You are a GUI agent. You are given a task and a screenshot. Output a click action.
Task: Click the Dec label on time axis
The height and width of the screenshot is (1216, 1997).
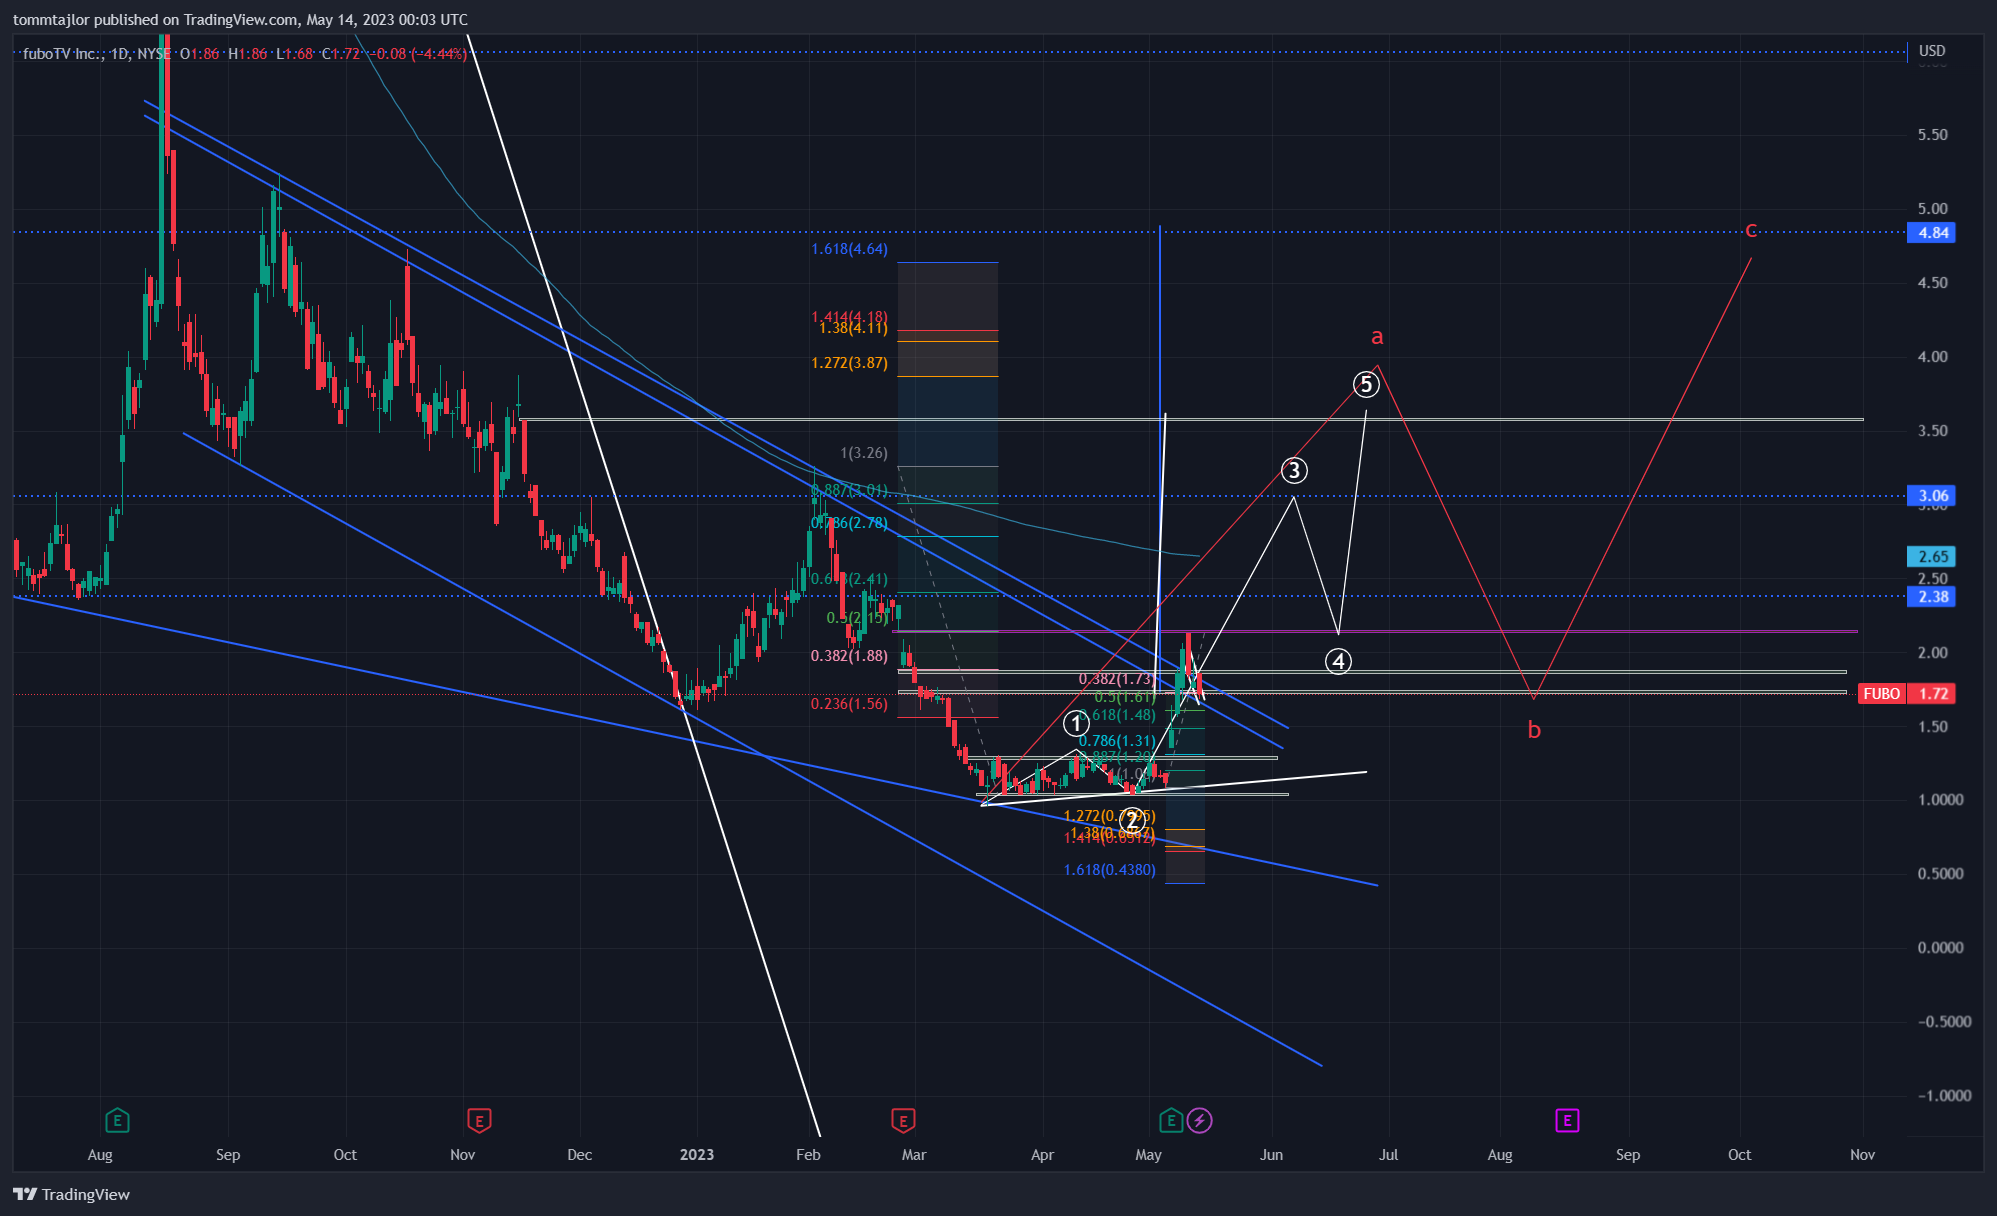(579, 1154)
